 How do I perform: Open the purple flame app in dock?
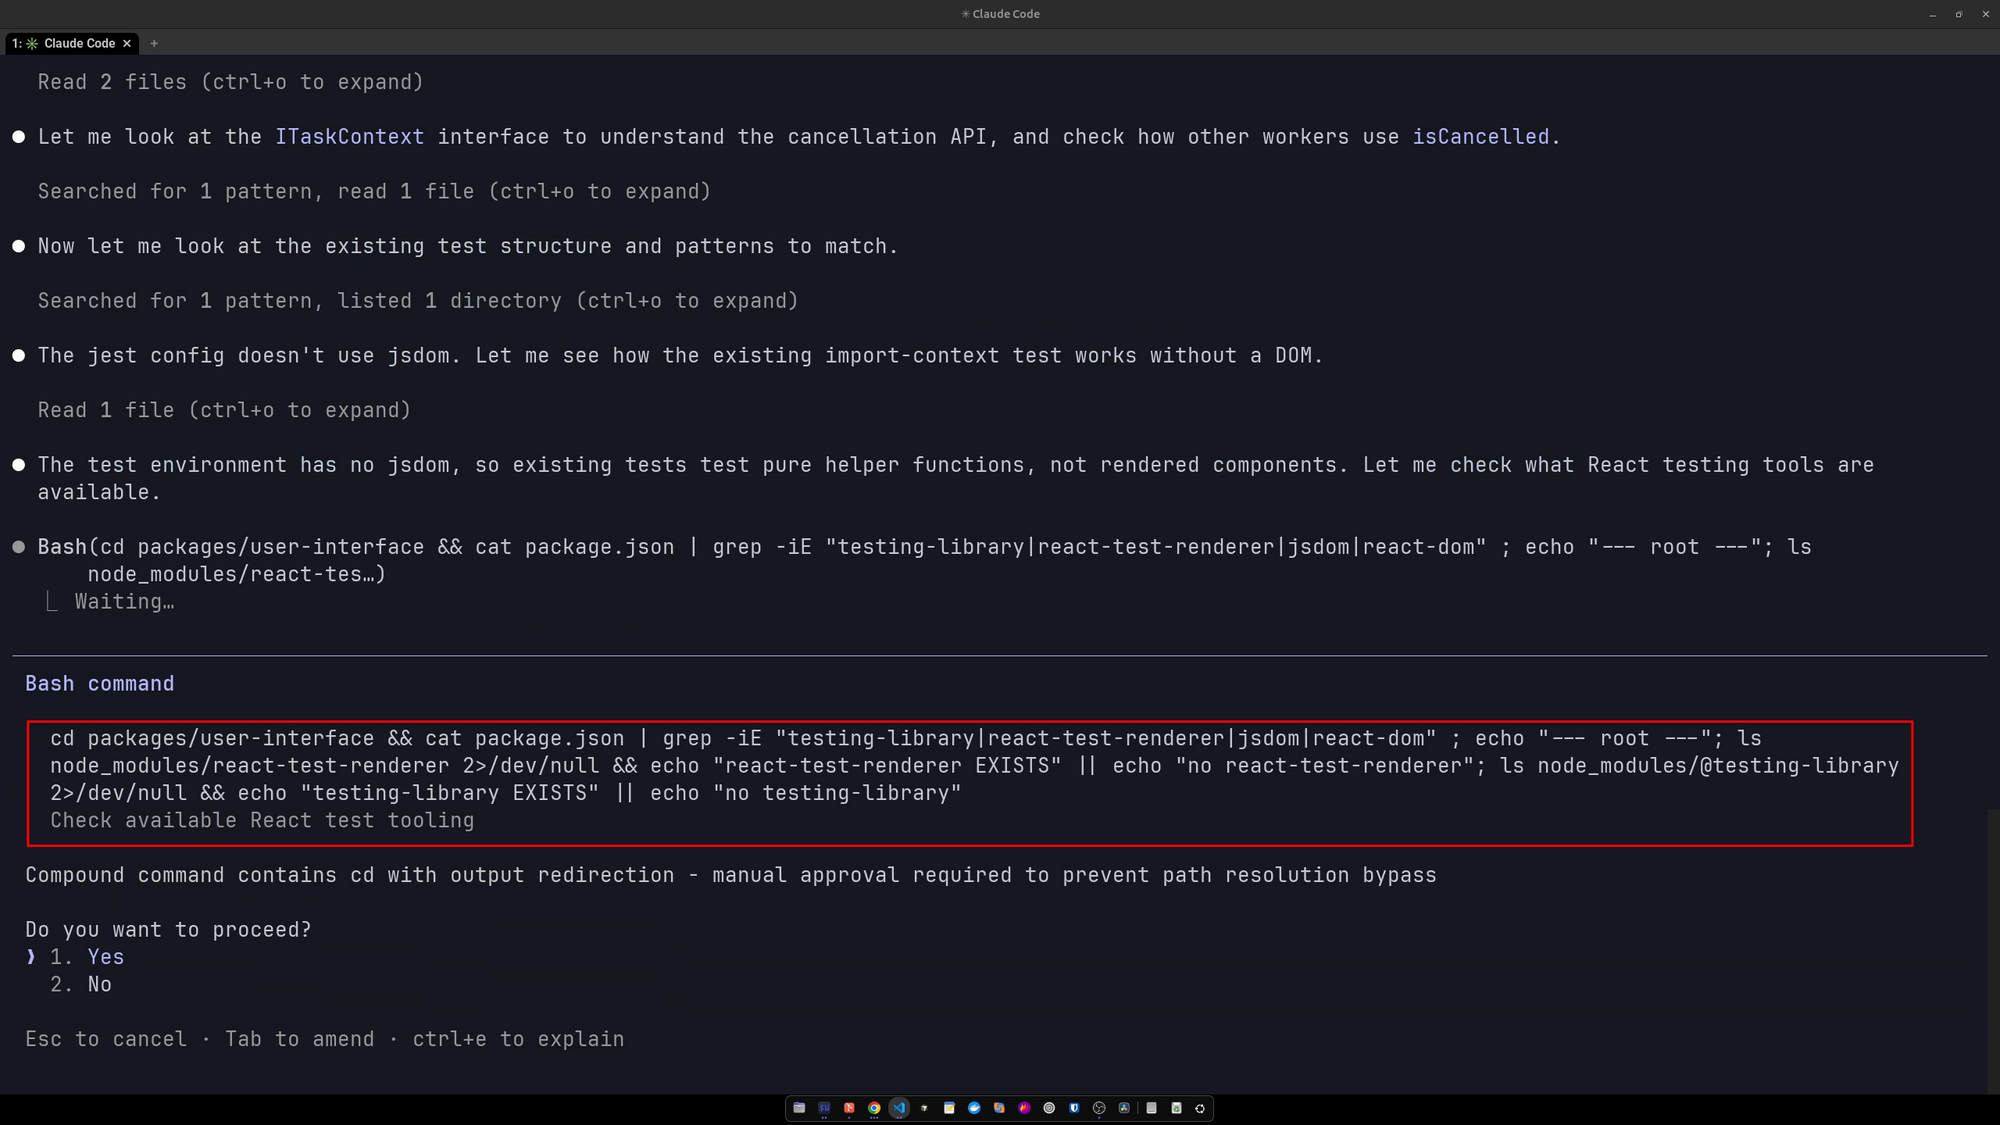click(x=1024, y=1108)
